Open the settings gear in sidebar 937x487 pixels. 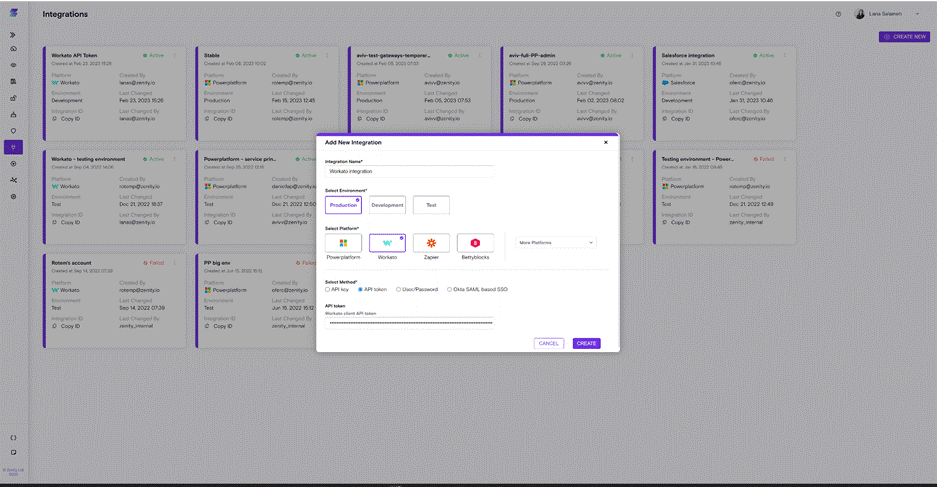coord(13,197)
